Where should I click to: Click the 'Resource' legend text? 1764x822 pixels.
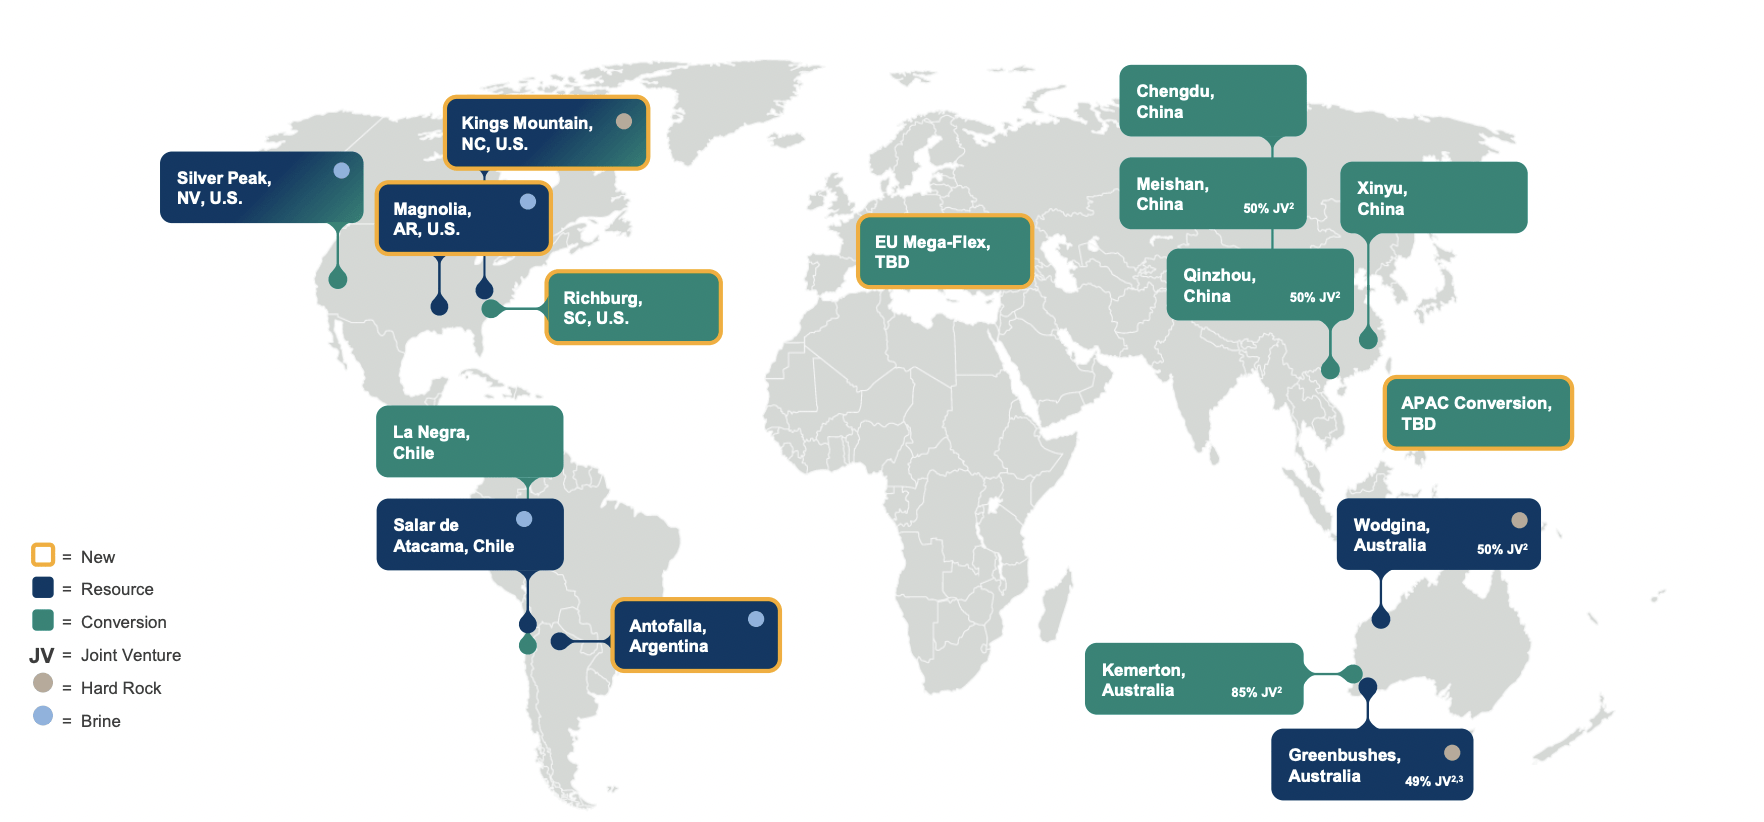117,589
